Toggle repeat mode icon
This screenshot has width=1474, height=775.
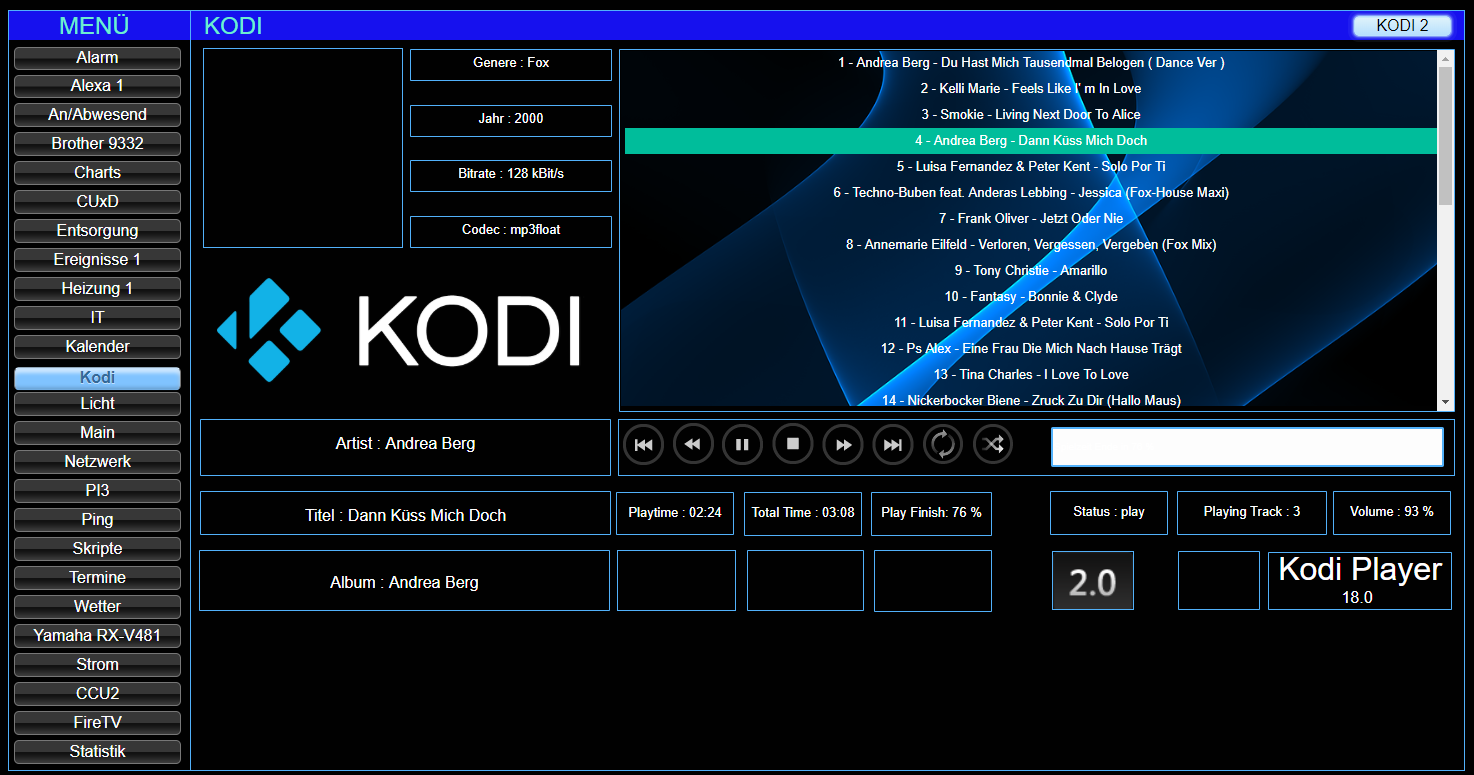[943, 444]
